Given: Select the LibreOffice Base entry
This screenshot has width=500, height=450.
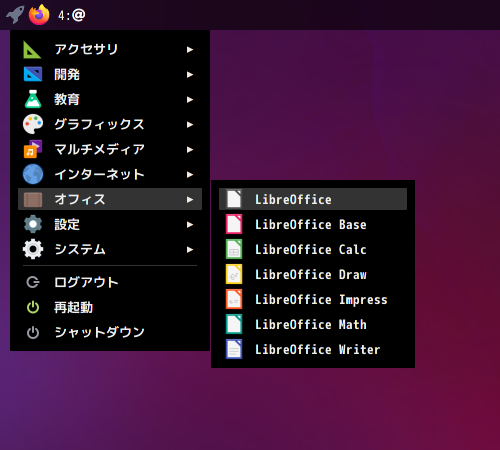Looking at the screenshot, I should 313,224.
